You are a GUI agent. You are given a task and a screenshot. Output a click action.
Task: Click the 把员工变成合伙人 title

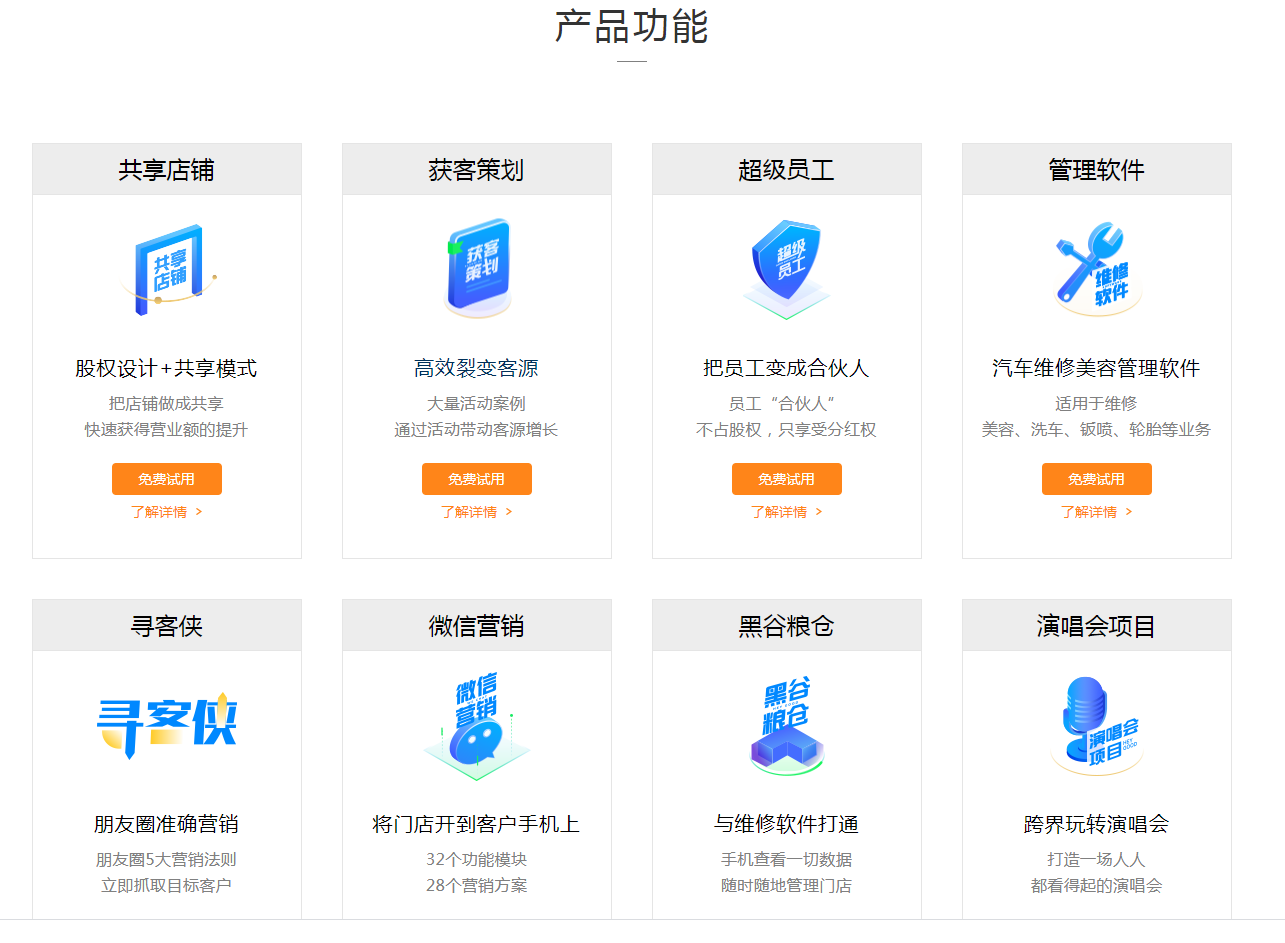tap(787, 368)
